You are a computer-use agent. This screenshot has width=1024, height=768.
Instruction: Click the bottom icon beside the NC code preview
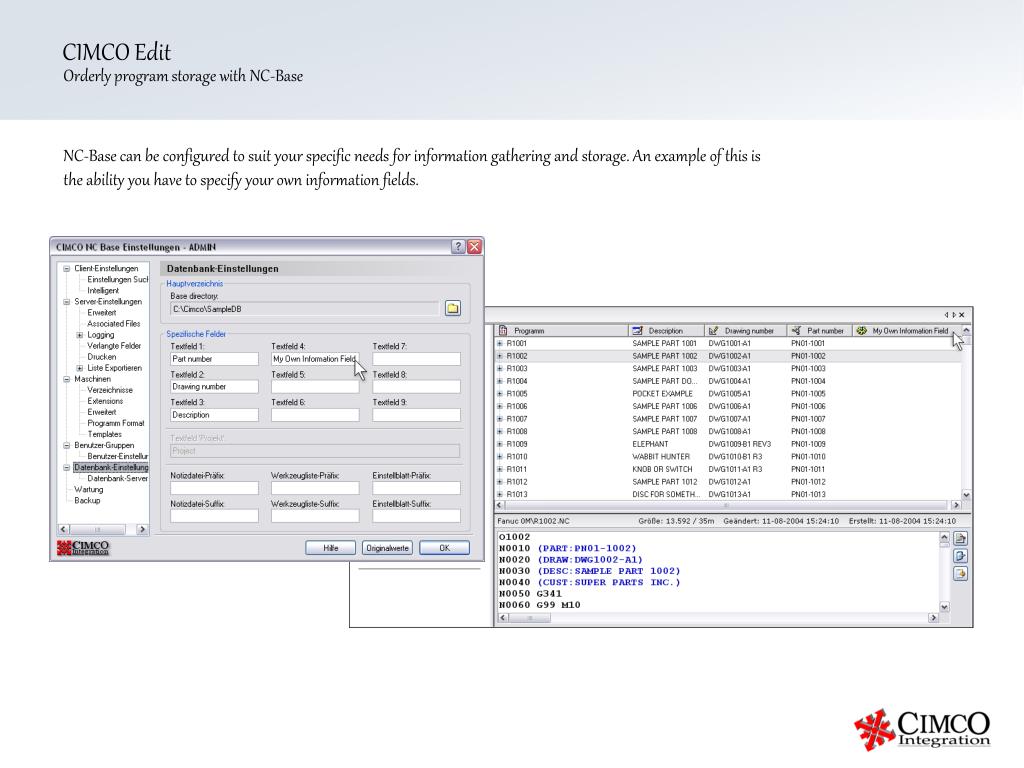[x=960, y=574]
